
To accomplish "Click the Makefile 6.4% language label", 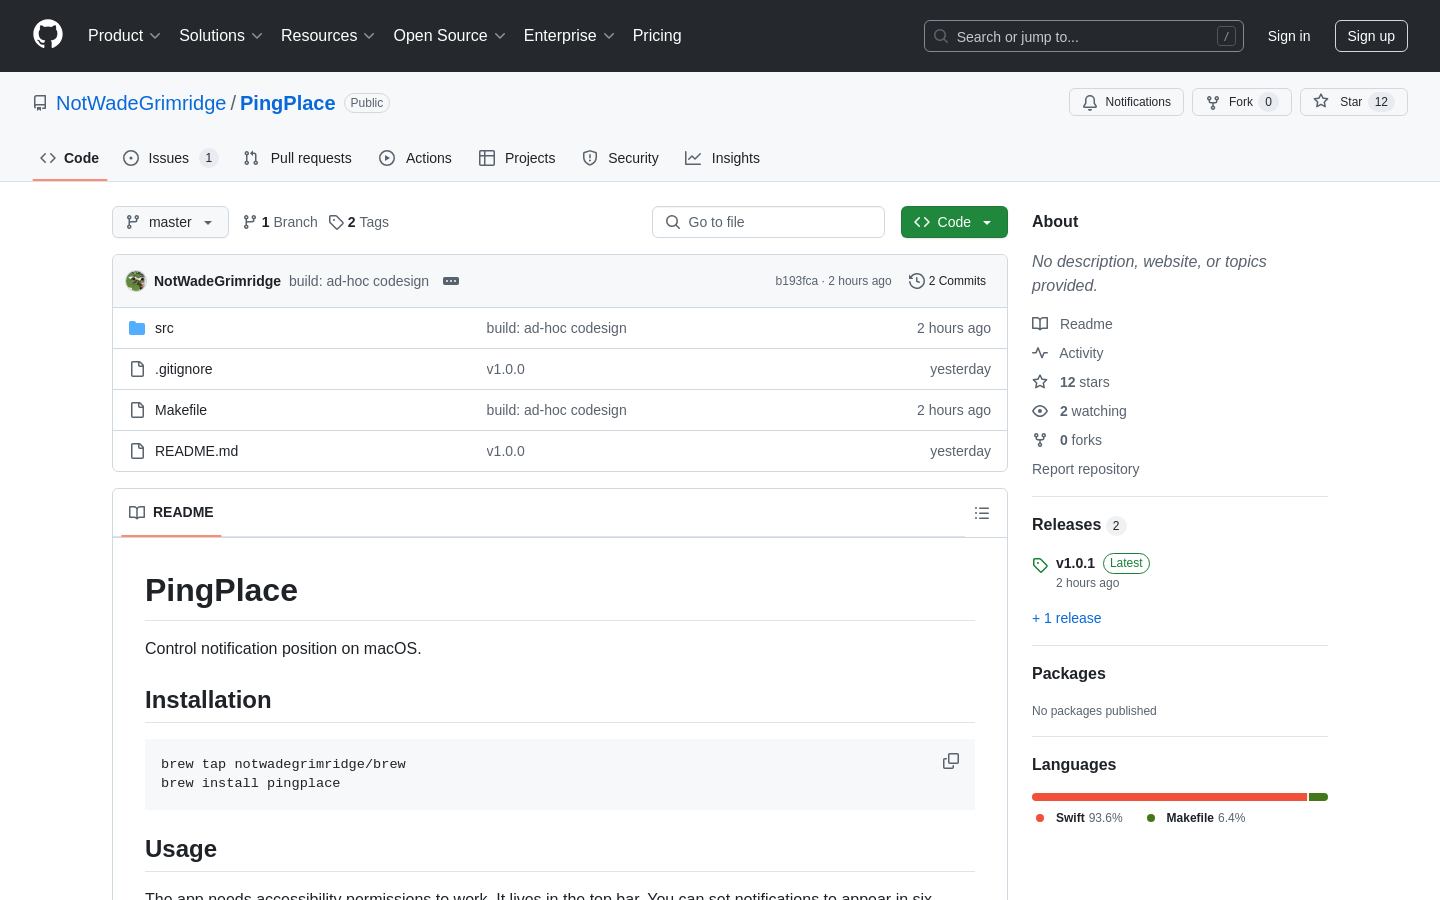I will point(1195,818).
